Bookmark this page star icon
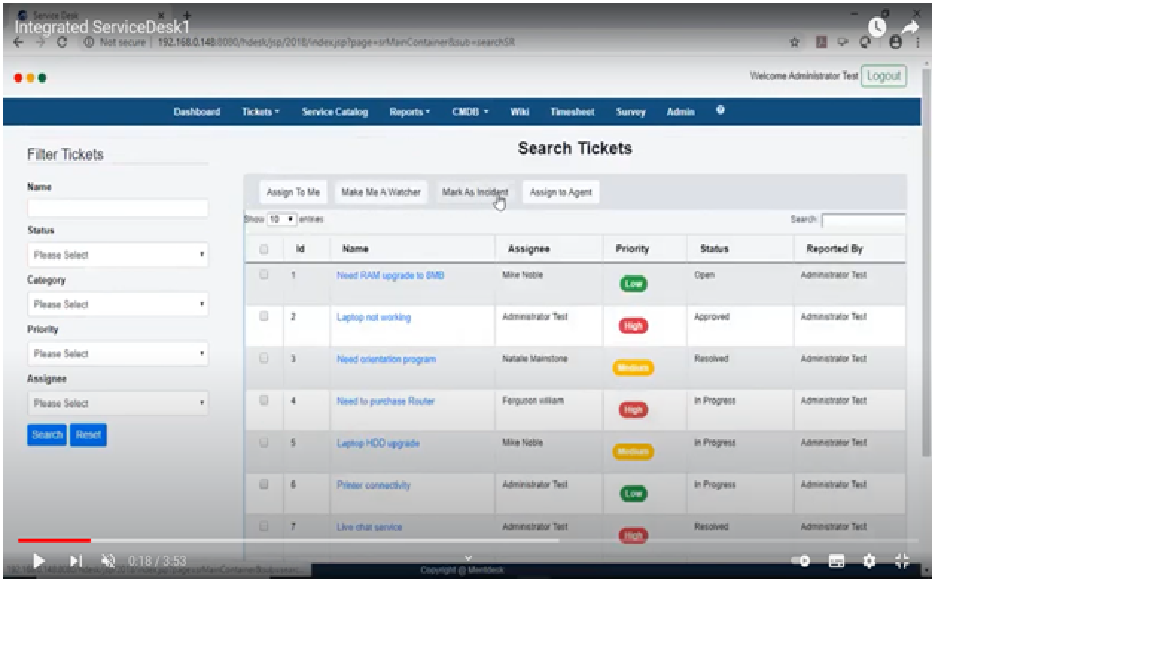The image size is (1152, 648). (x=794, y=43)
